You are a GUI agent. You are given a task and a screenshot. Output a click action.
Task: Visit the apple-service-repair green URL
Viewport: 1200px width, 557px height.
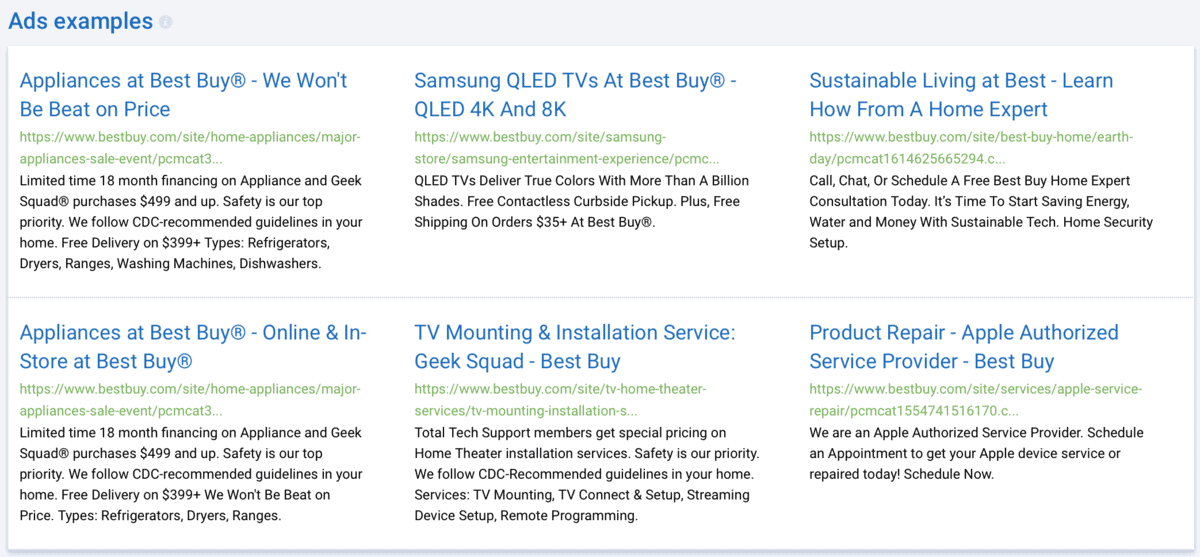tap(975, 400)
